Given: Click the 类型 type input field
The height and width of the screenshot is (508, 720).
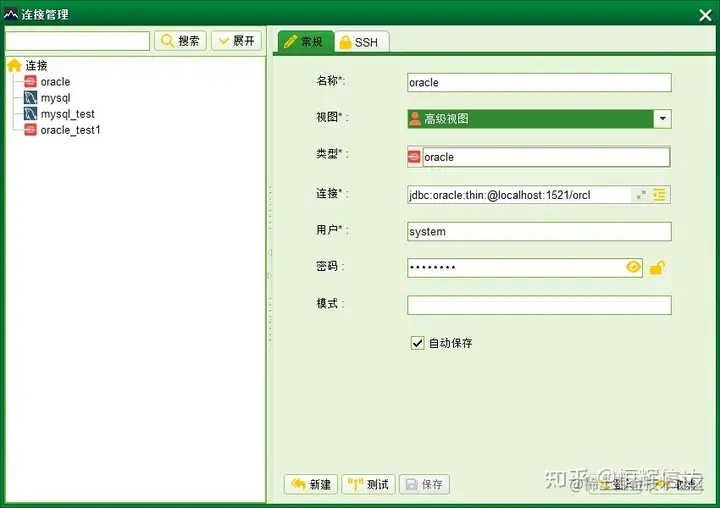Looking at the screenshot, I should (546, 157).
